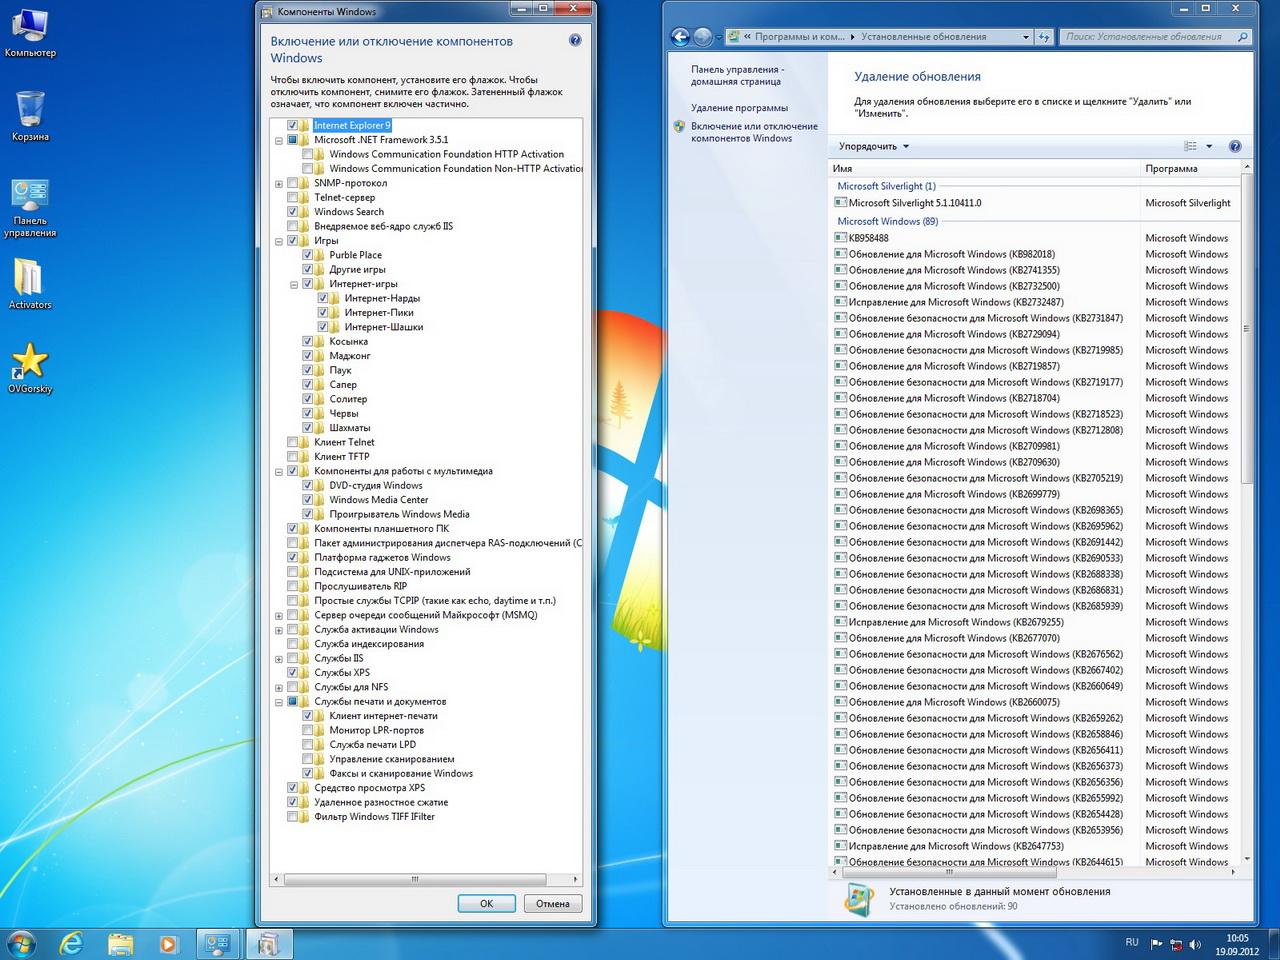Click the updates list vertical scrollbar
Screen dimensions: 1280x960
[1246, 330]
